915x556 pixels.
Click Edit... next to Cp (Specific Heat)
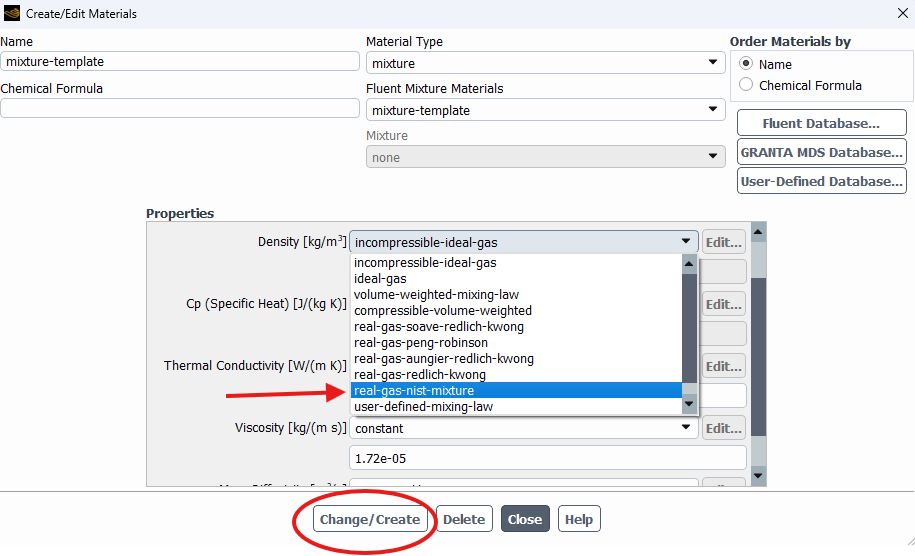point(724,305)
